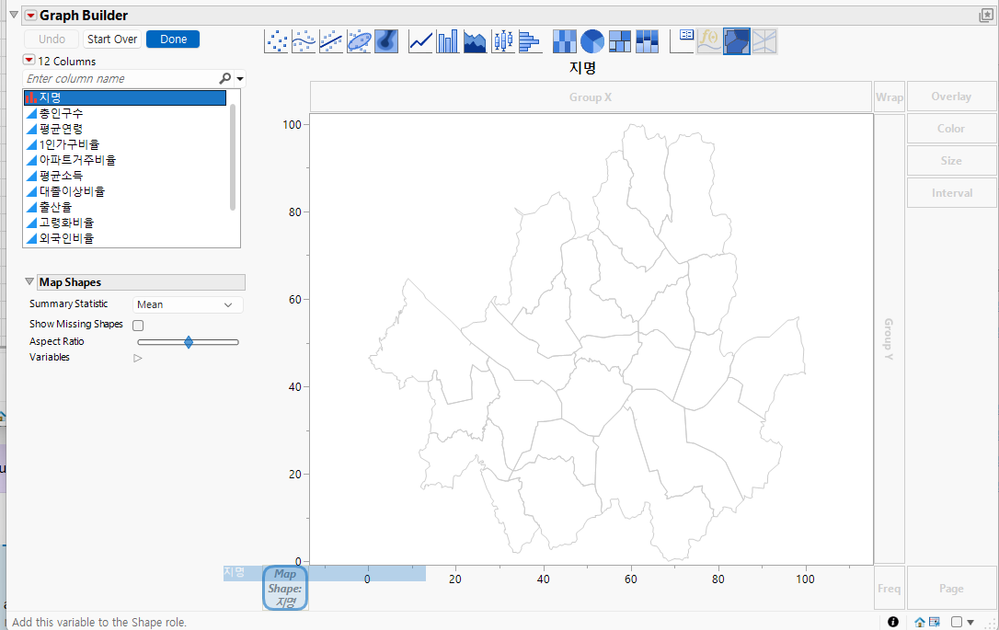Click the Wrap drop zone
999x630 pixels.
(889, 97)
